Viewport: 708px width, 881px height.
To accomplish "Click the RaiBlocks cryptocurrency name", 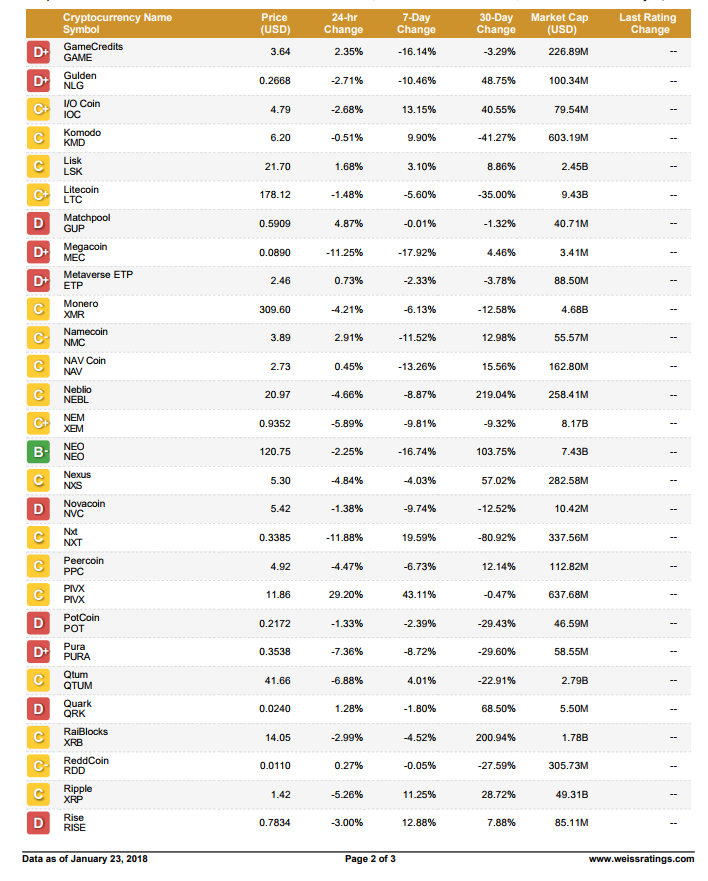I will click(85, 732).
